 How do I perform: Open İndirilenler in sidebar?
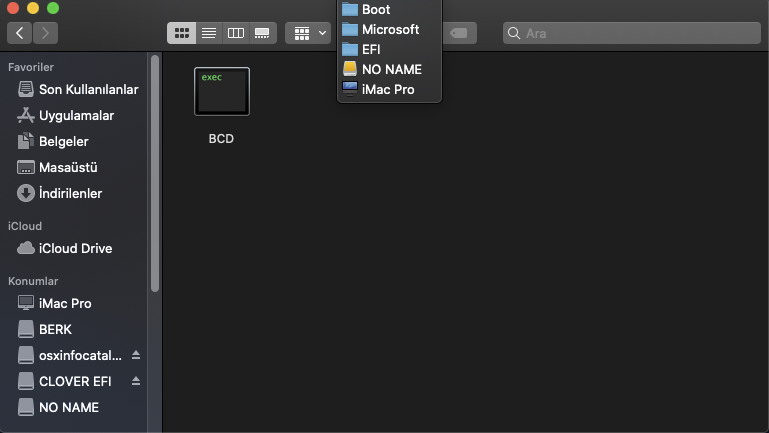click(x=70, y=194)
